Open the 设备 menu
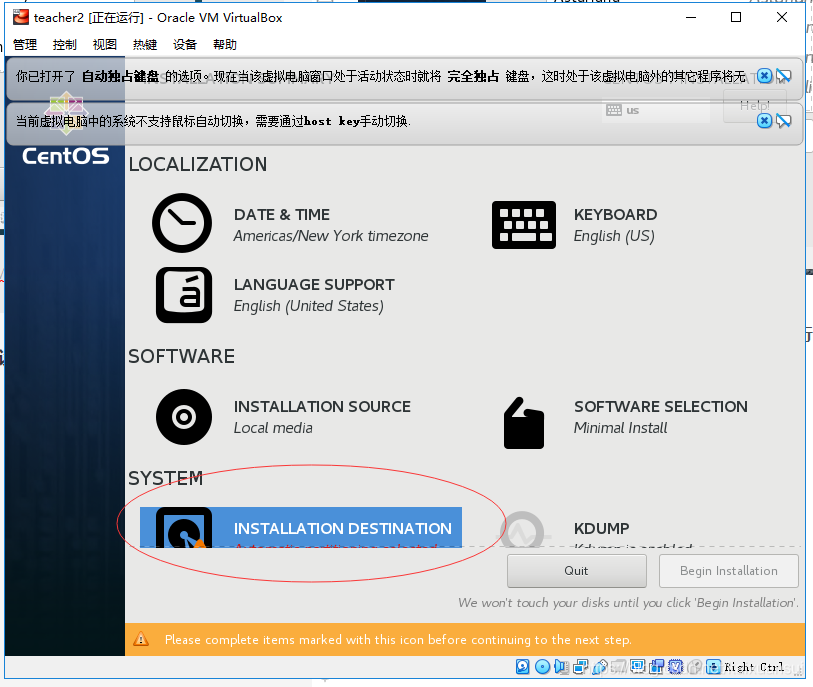This screenshot has width=813, height=687. click(x=185, y=45)
